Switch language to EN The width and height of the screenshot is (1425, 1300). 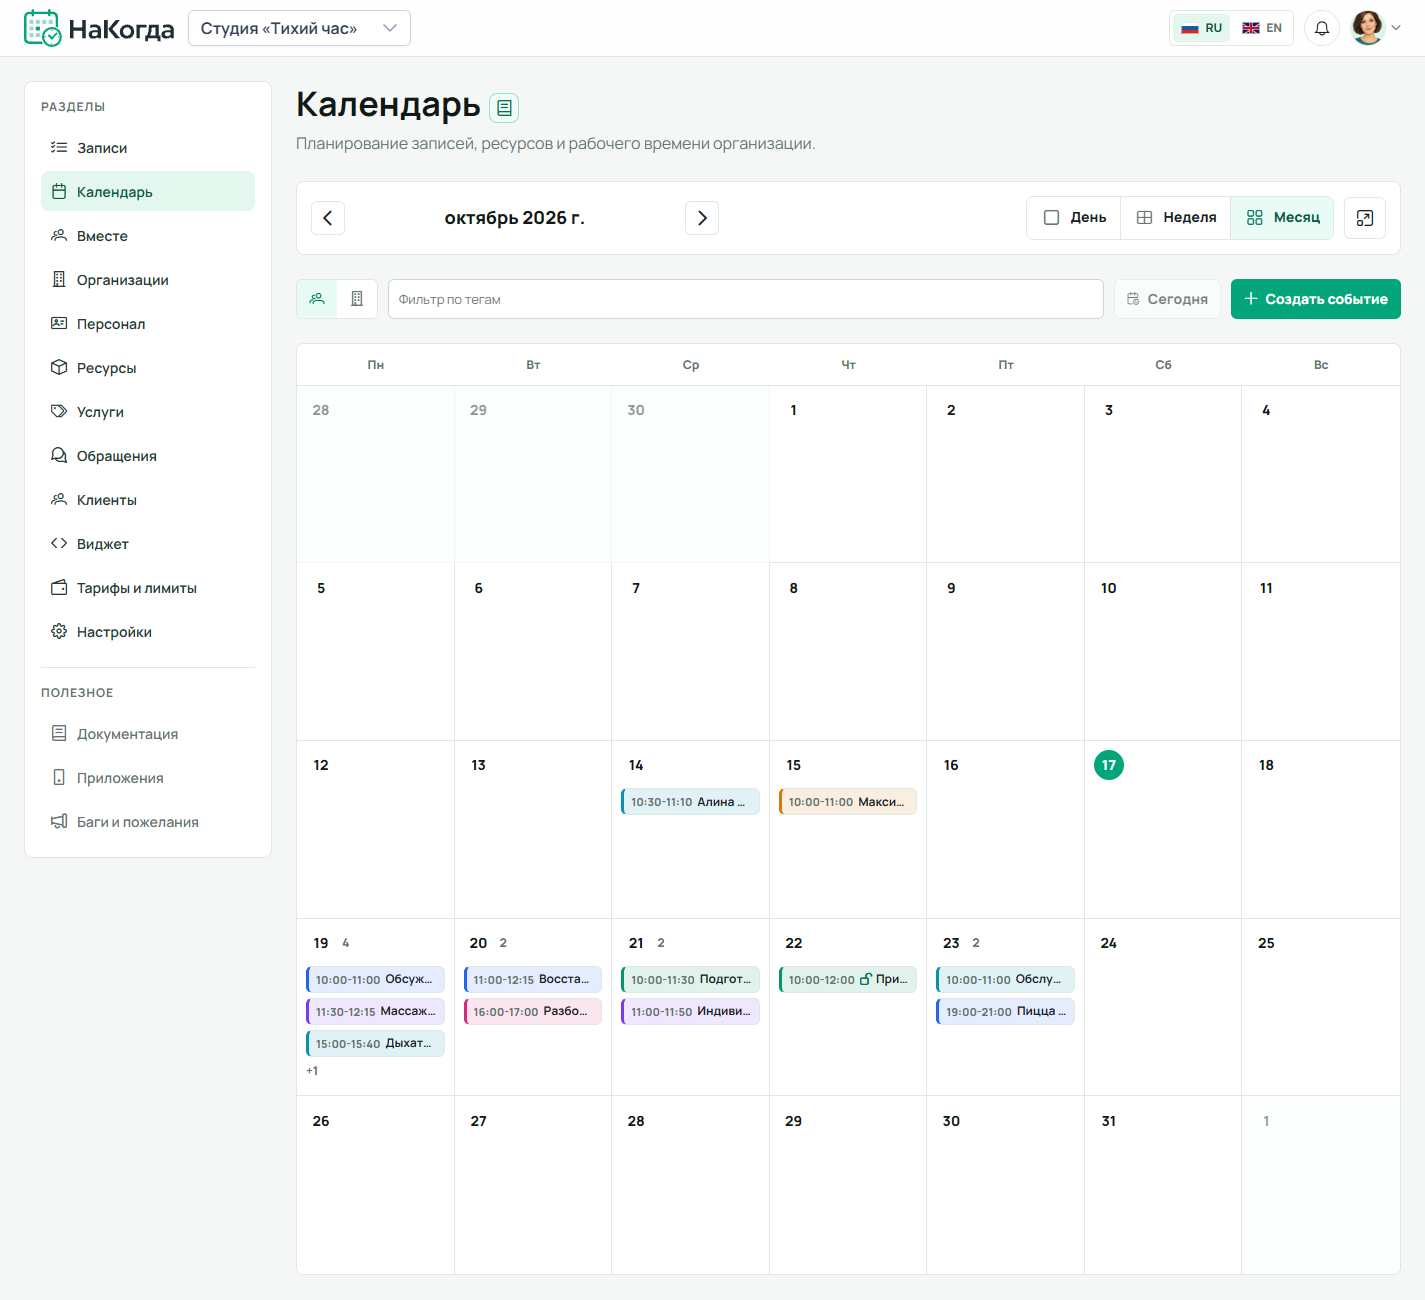(x=1262, y=28)
